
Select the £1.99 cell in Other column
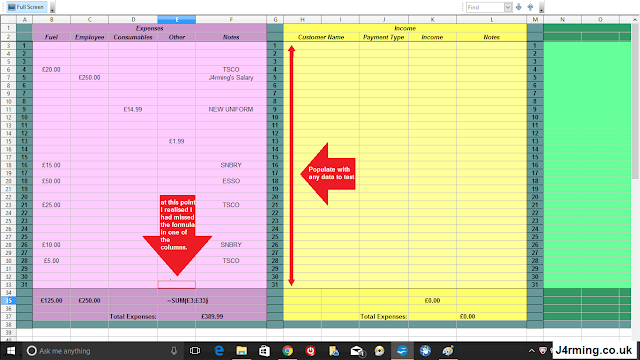pos(176,141)
